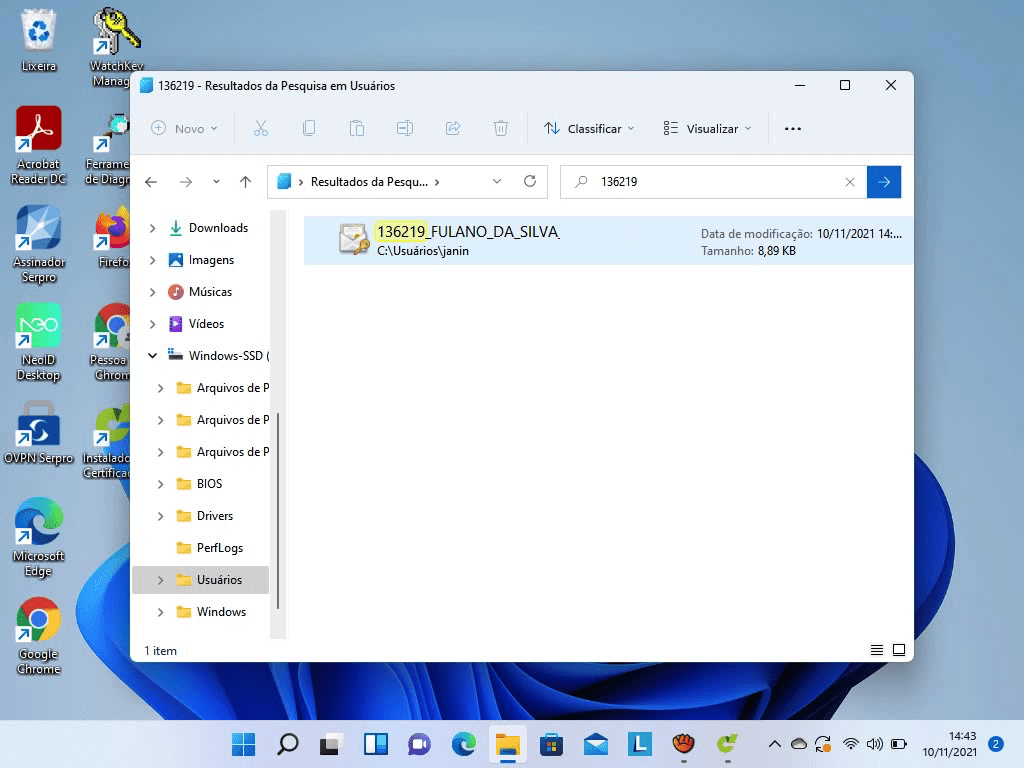Click the Delete trash icon
The height and width of the screenshot is (768, 1024).
click(501, 128)
